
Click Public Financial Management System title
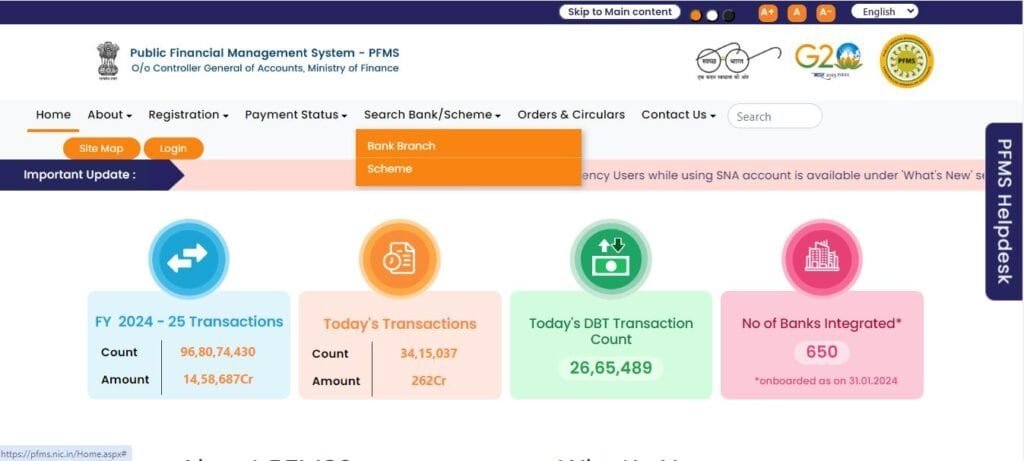tap(264, 53)
